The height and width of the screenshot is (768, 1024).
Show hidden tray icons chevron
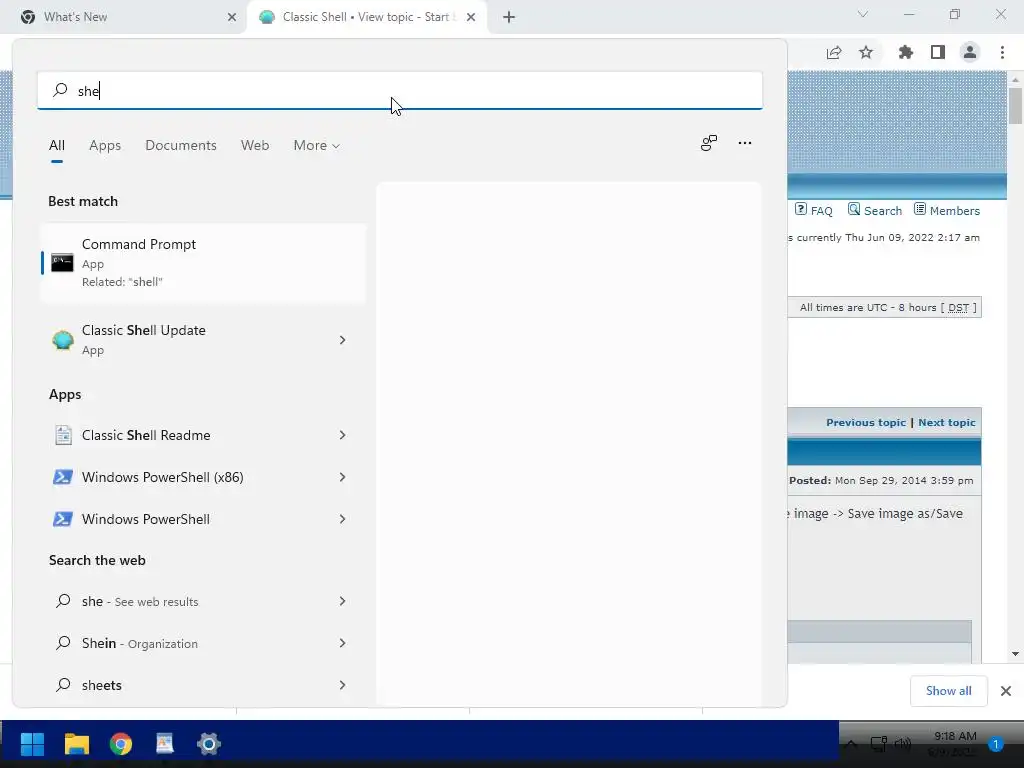coord(852,744)
